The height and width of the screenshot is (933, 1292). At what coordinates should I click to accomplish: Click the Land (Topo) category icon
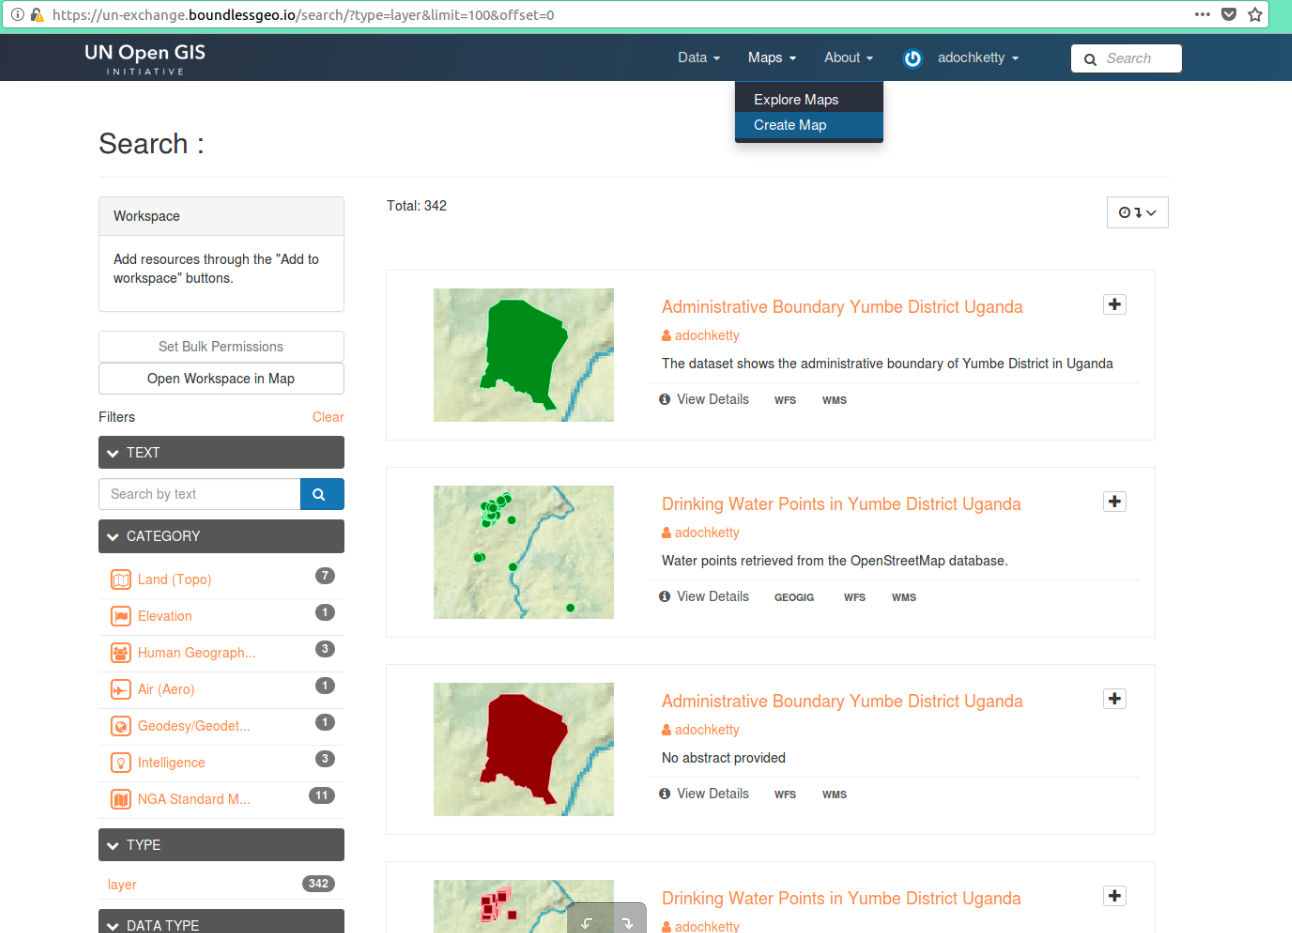[x=120, y=580]
